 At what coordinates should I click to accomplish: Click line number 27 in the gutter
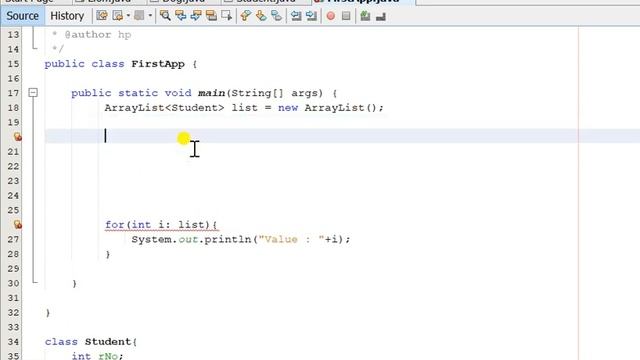[13, 240]
